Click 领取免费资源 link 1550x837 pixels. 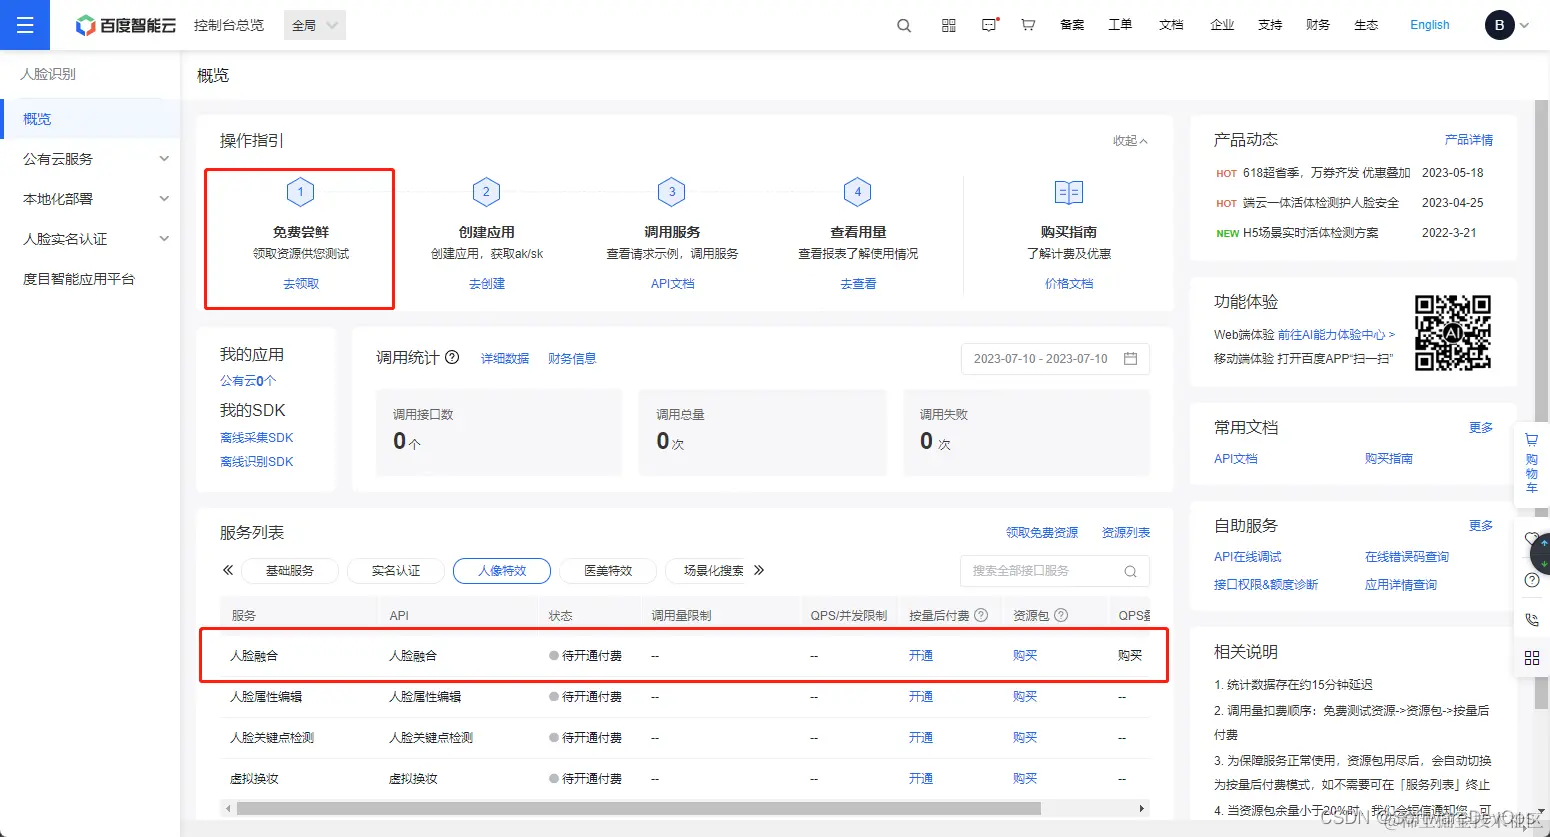click(1042, 533)
